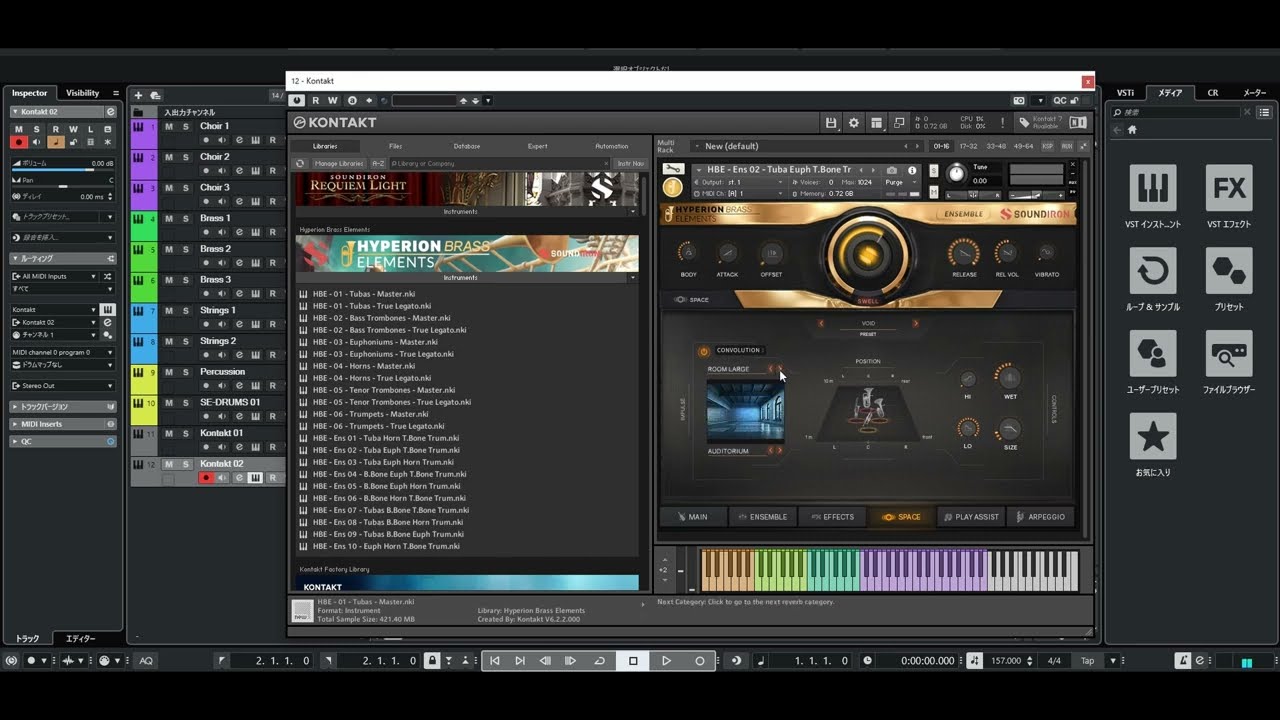This screenshot has width=1280, height=720.
Task: Toggle the convolution power button
Action: [704, 351]
